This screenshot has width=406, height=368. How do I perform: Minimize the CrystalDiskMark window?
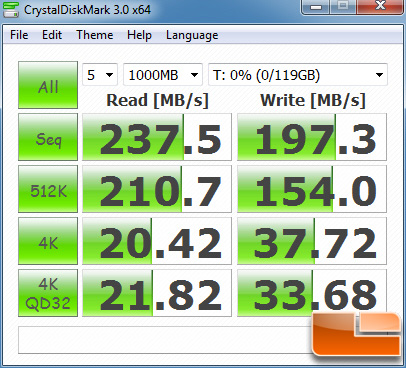click(x=316, y=7)
